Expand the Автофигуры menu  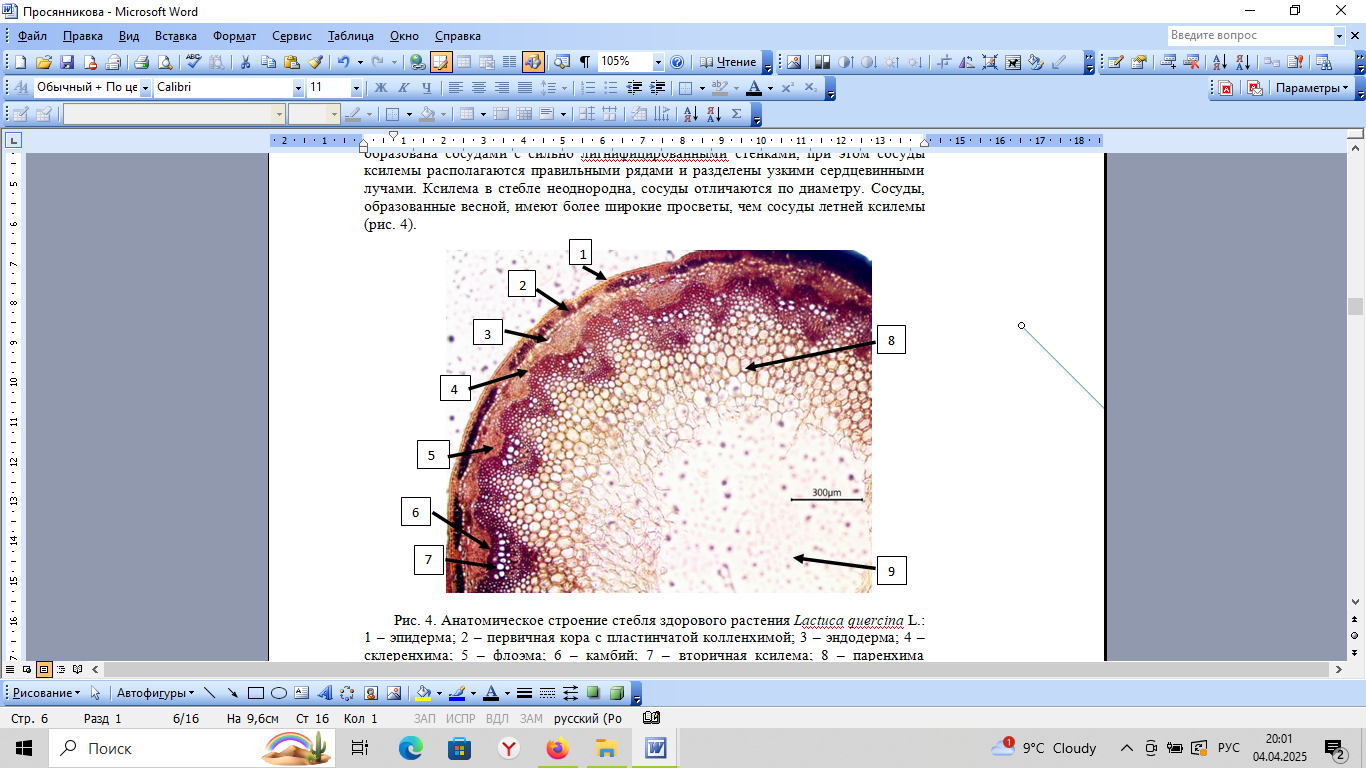click(x=155, y=693)
